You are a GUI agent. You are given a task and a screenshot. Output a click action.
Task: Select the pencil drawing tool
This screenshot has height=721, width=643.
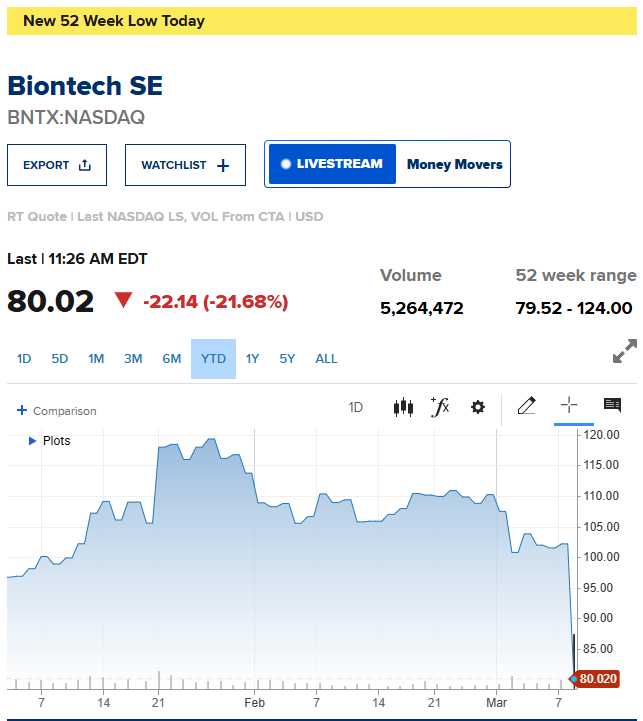tap(527, 406)
